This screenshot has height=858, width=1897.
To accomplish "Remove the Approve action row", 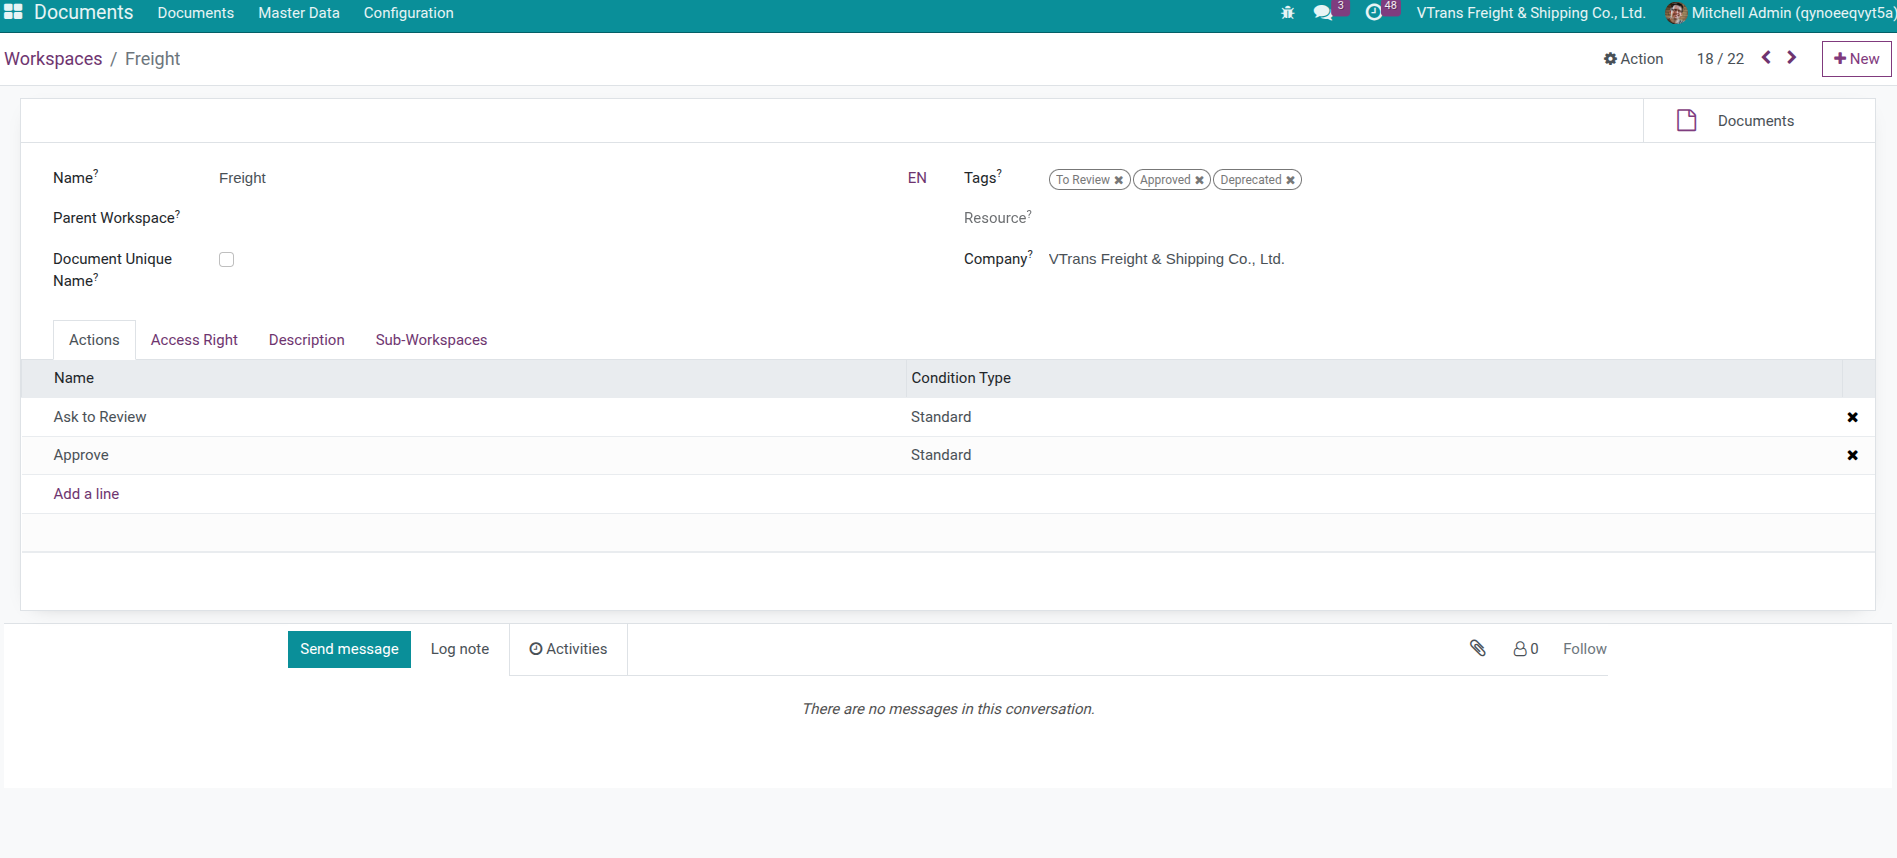I will [1852, 455].
